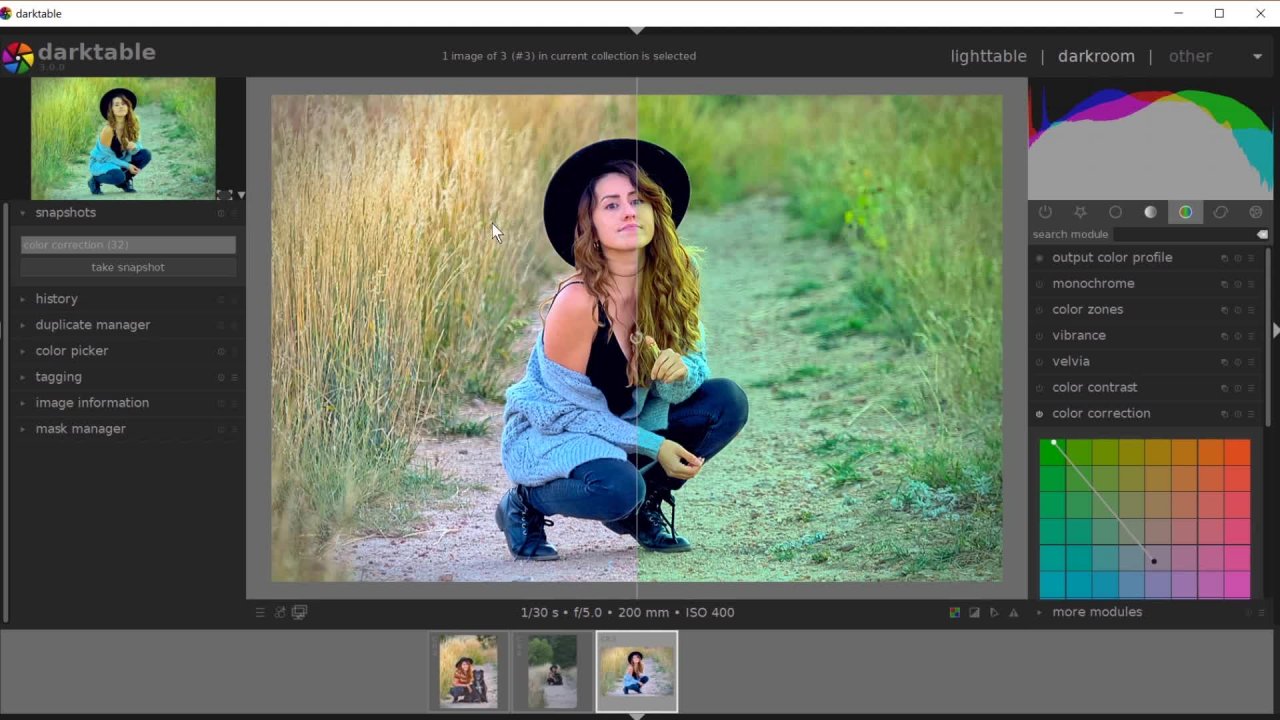The width and height of the screenshot is (1280, 720).
Task: Show favorite modules group (star icon)
Action: [x=1080, y=212]
